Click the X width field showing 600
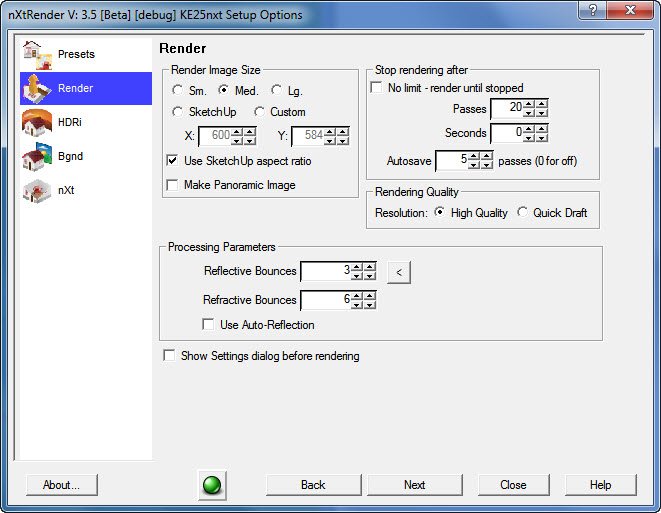The width and height of the screenshot is (661, 513). (x=215, y=136)
